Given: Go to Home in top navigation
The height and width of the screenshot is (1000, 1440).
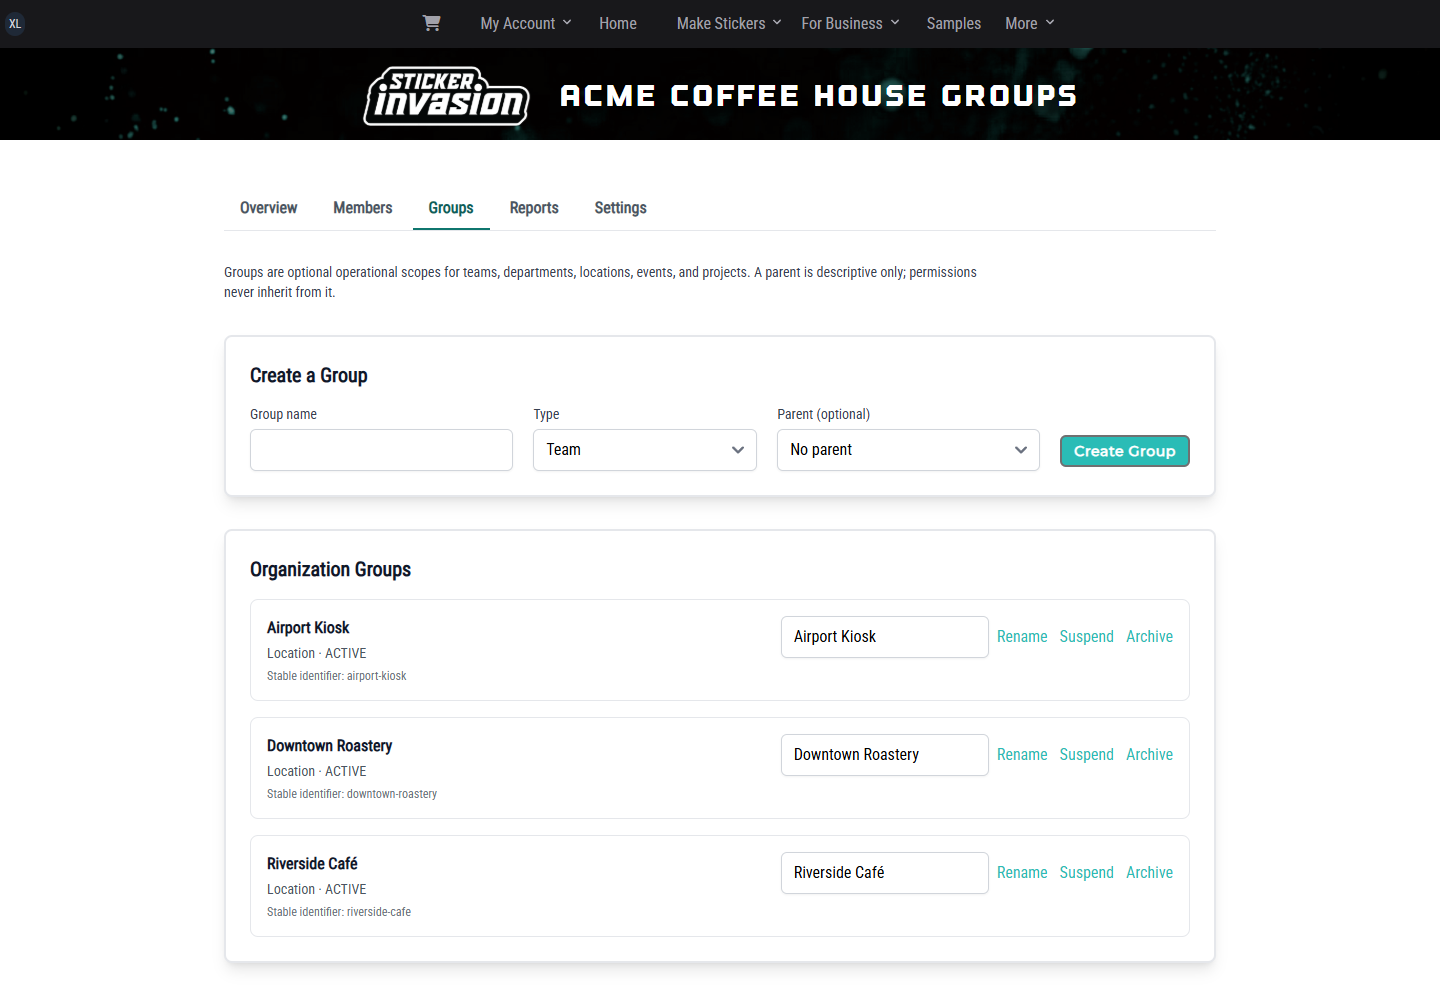Looking at the screenshot, I should [618, 23].
